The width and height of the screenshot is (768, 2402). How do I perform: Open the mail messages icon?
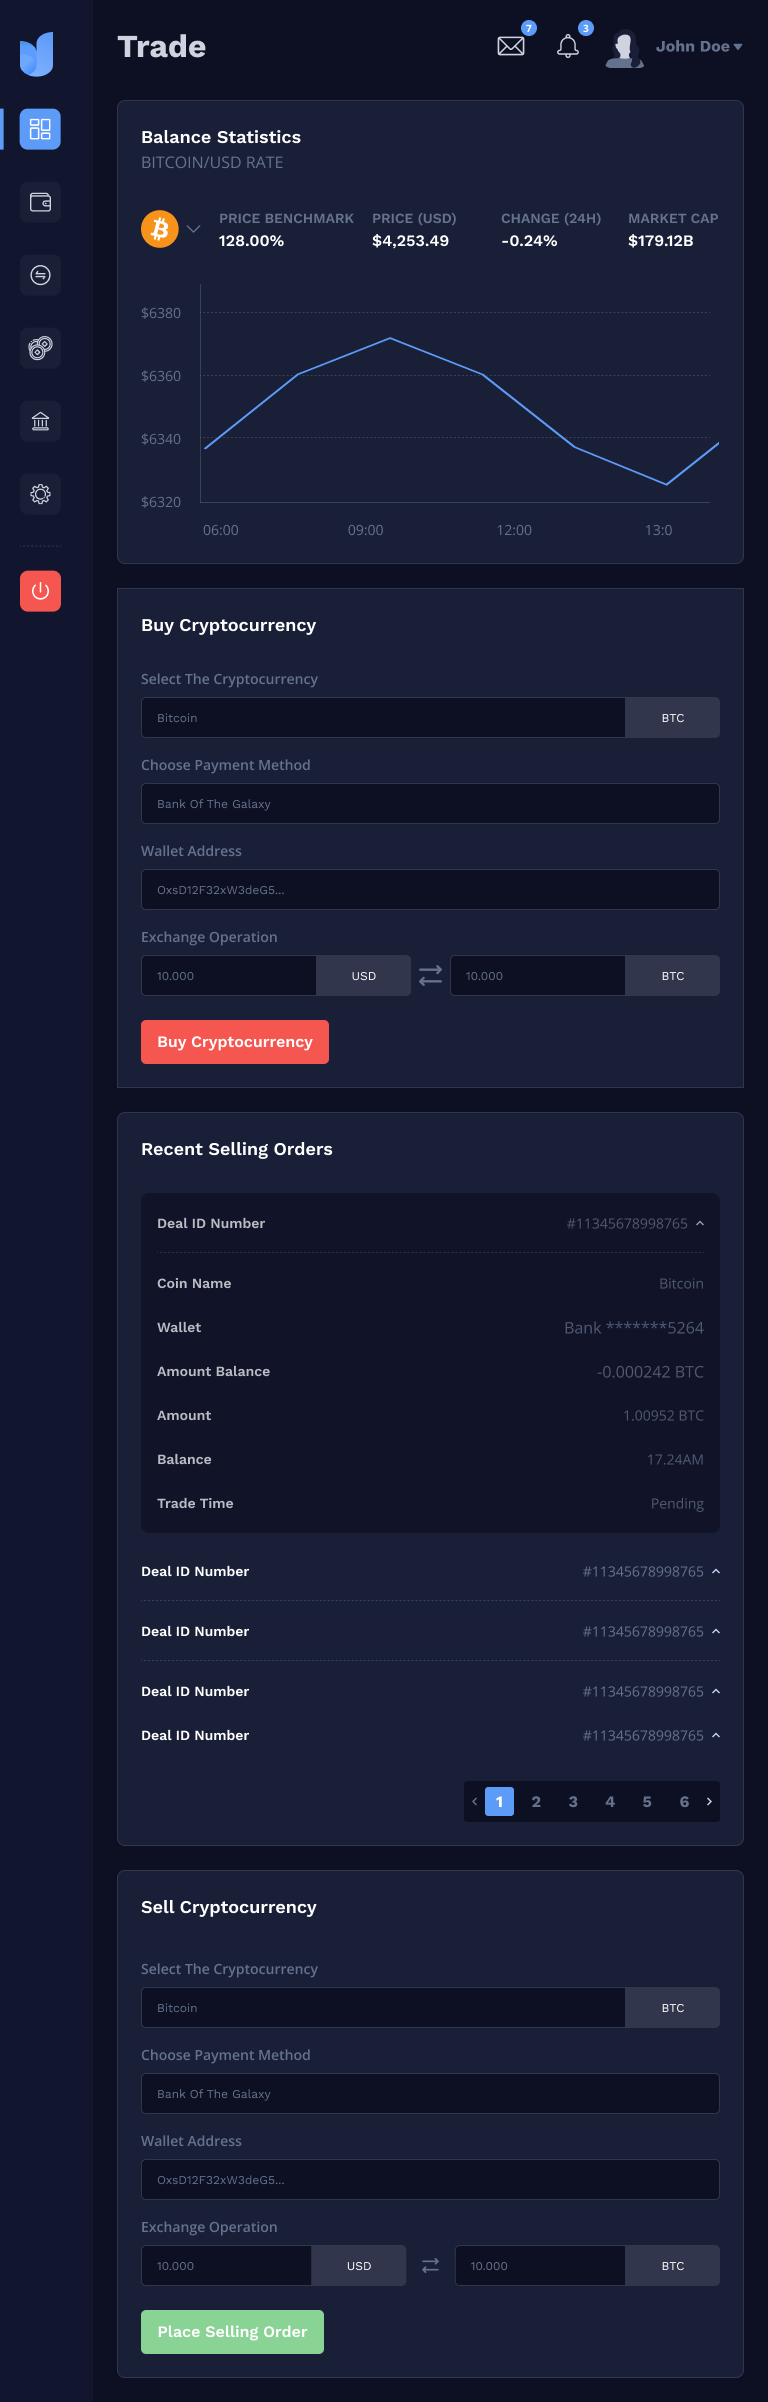[x=511, y=46]
